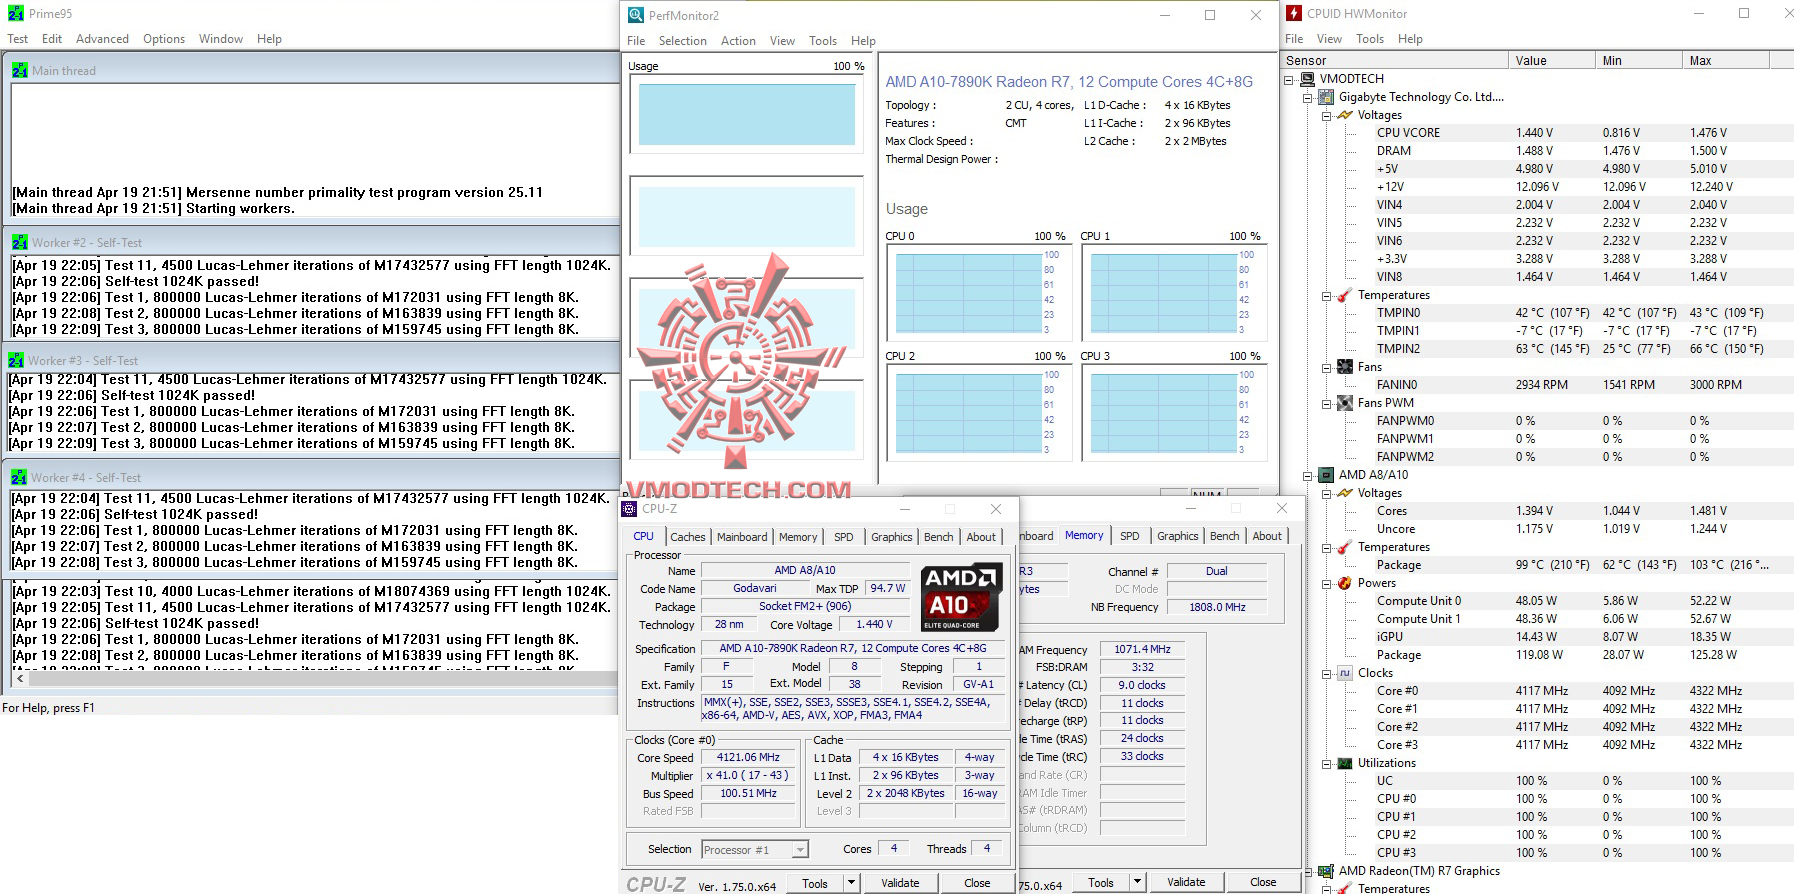Click the CPUID HWMonitor title bar icon
1794x894 pixels.
1294,13
